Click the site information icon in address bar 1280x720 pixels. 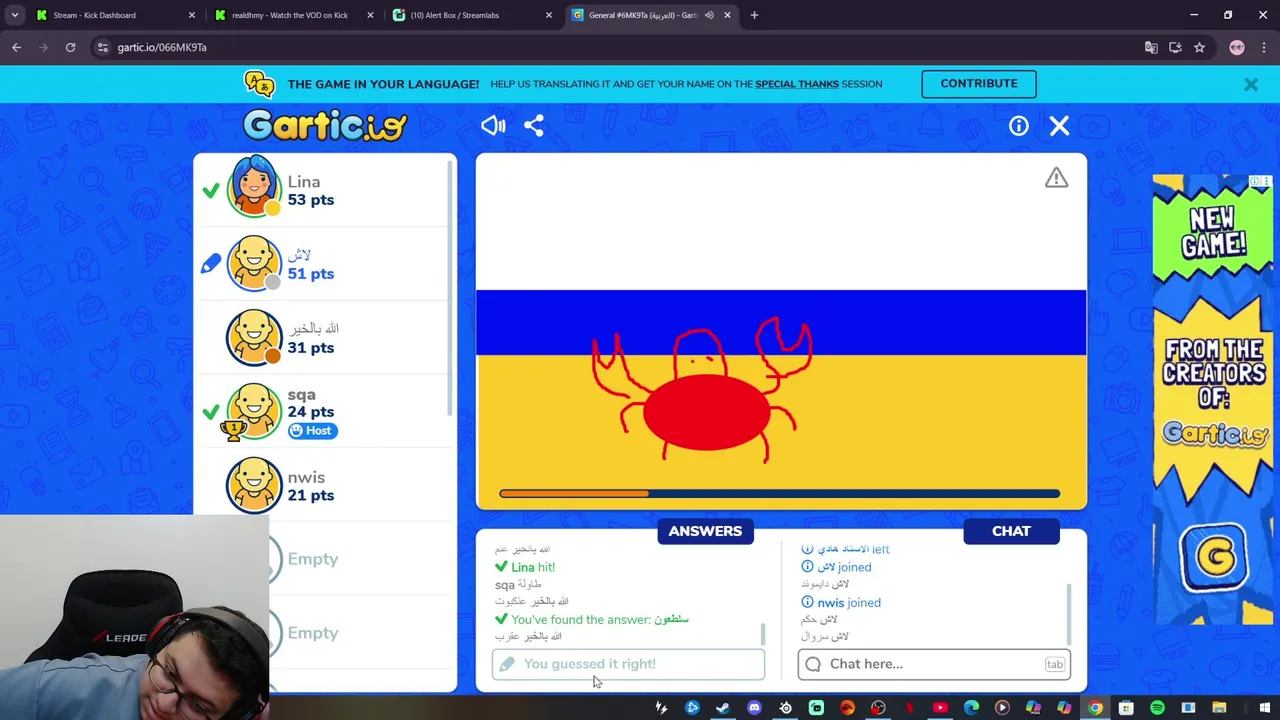coord(102,47)
